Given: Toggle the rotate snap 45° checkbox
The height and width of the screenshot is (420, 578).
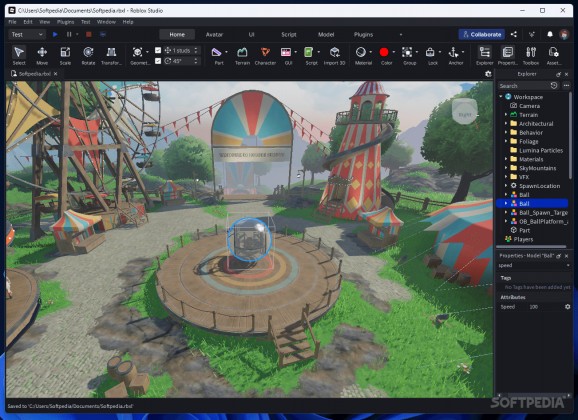Looking at the screenshot, I should pyautogui.click(x=158, y=61).
